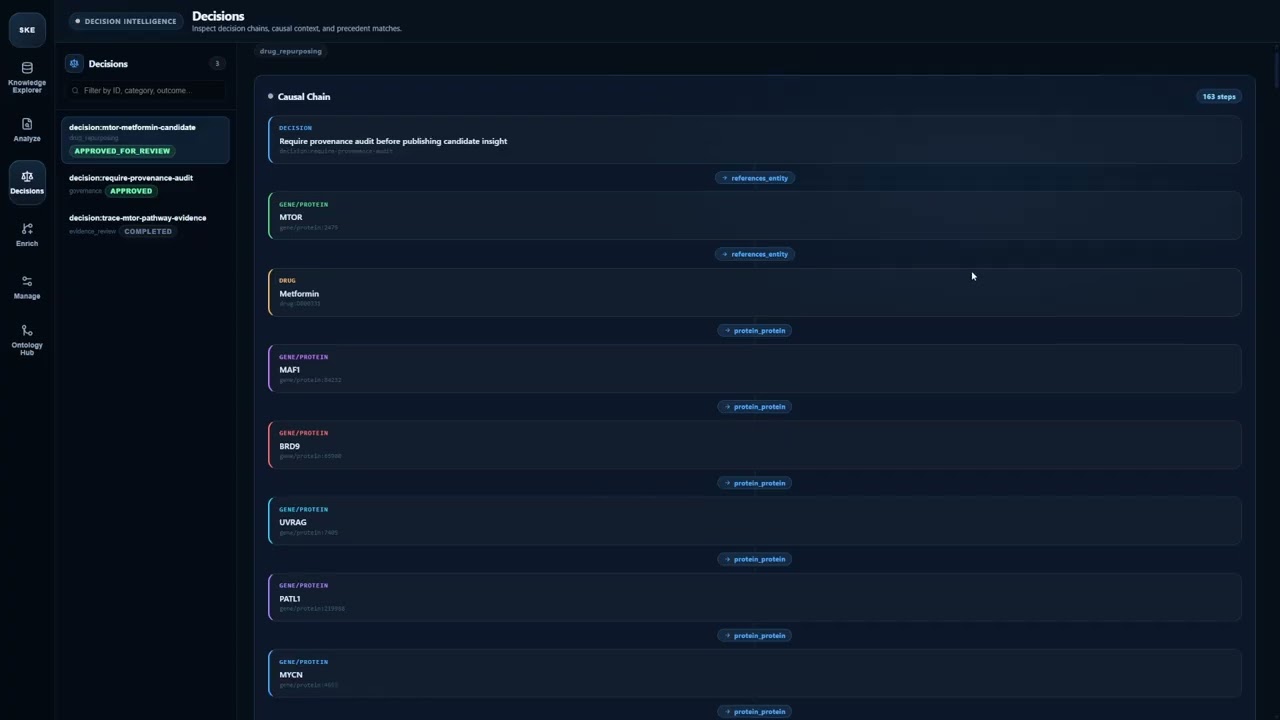Open the PATL1 gene/protein card

coord(755,597)
